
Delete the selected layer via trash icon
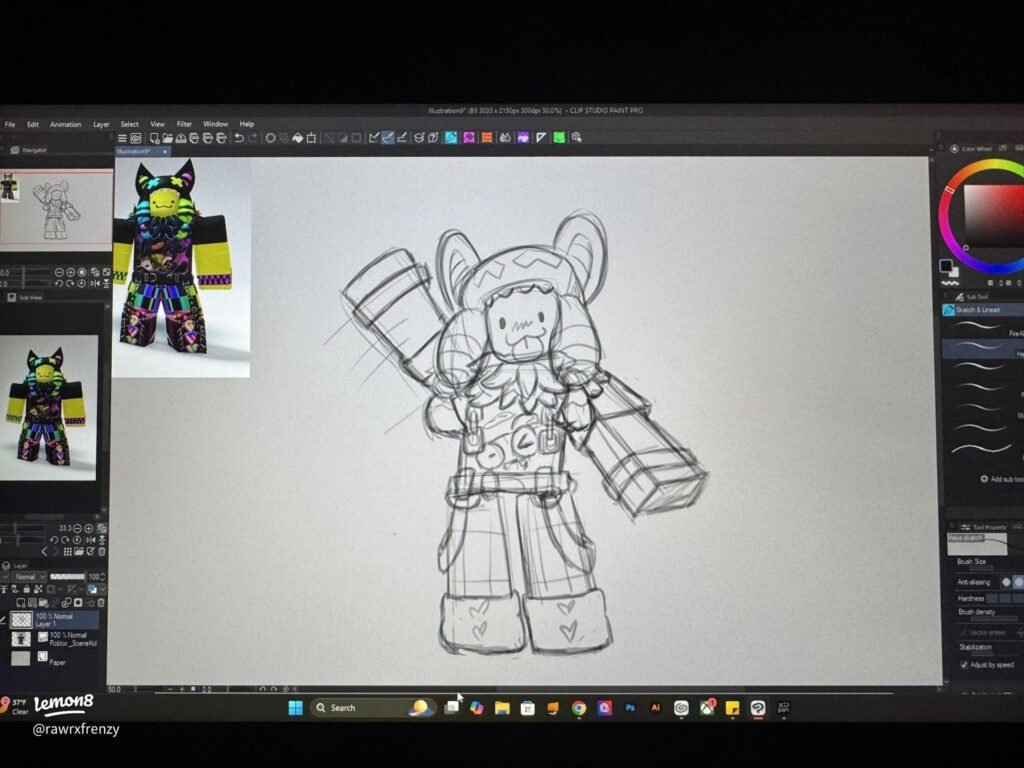(101, 603)
